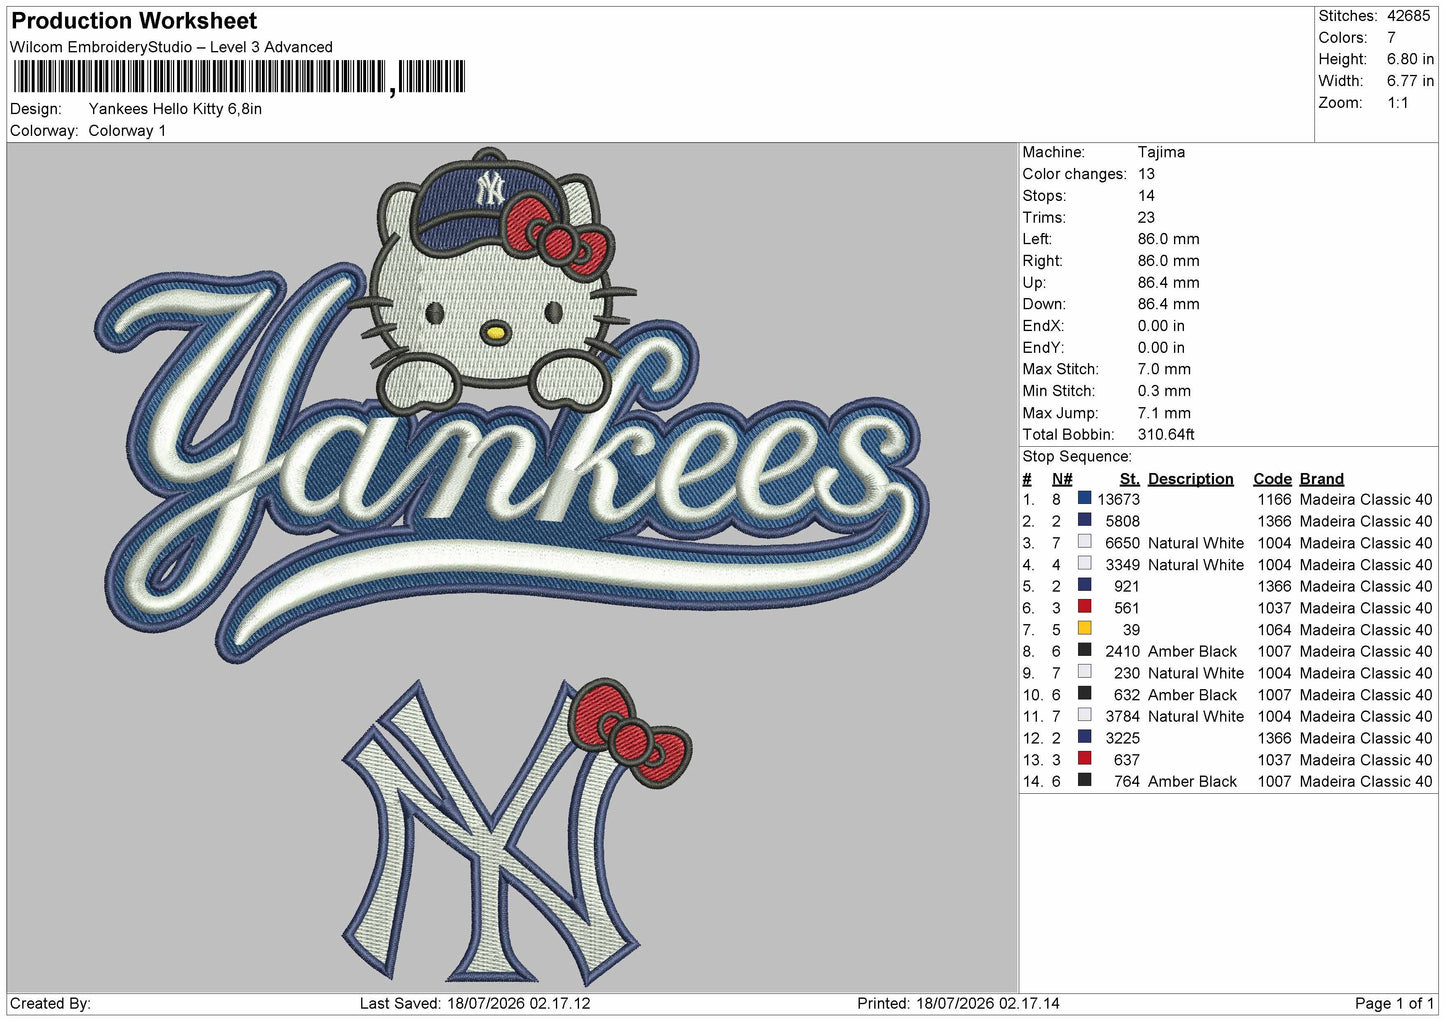Click code 1037 in stop row 6
1445x1021 pixels.
pyautogui.click(x=1274, y=608)
